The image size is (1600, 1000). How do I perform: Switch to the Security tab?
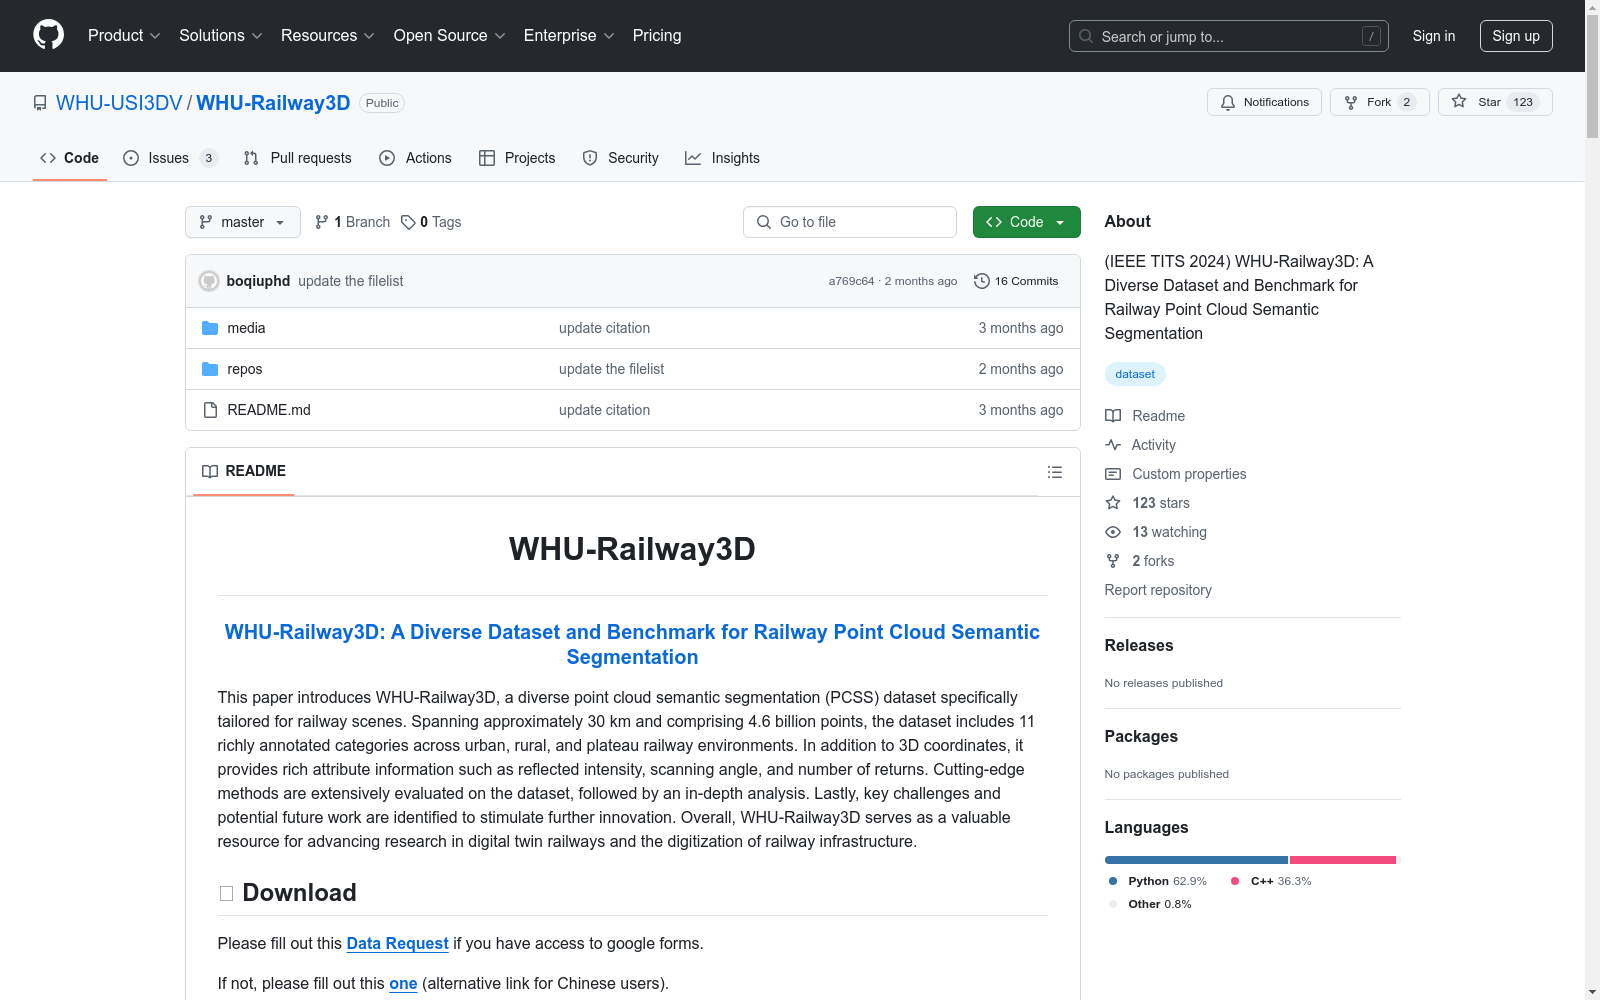click(x=621, y=158)
